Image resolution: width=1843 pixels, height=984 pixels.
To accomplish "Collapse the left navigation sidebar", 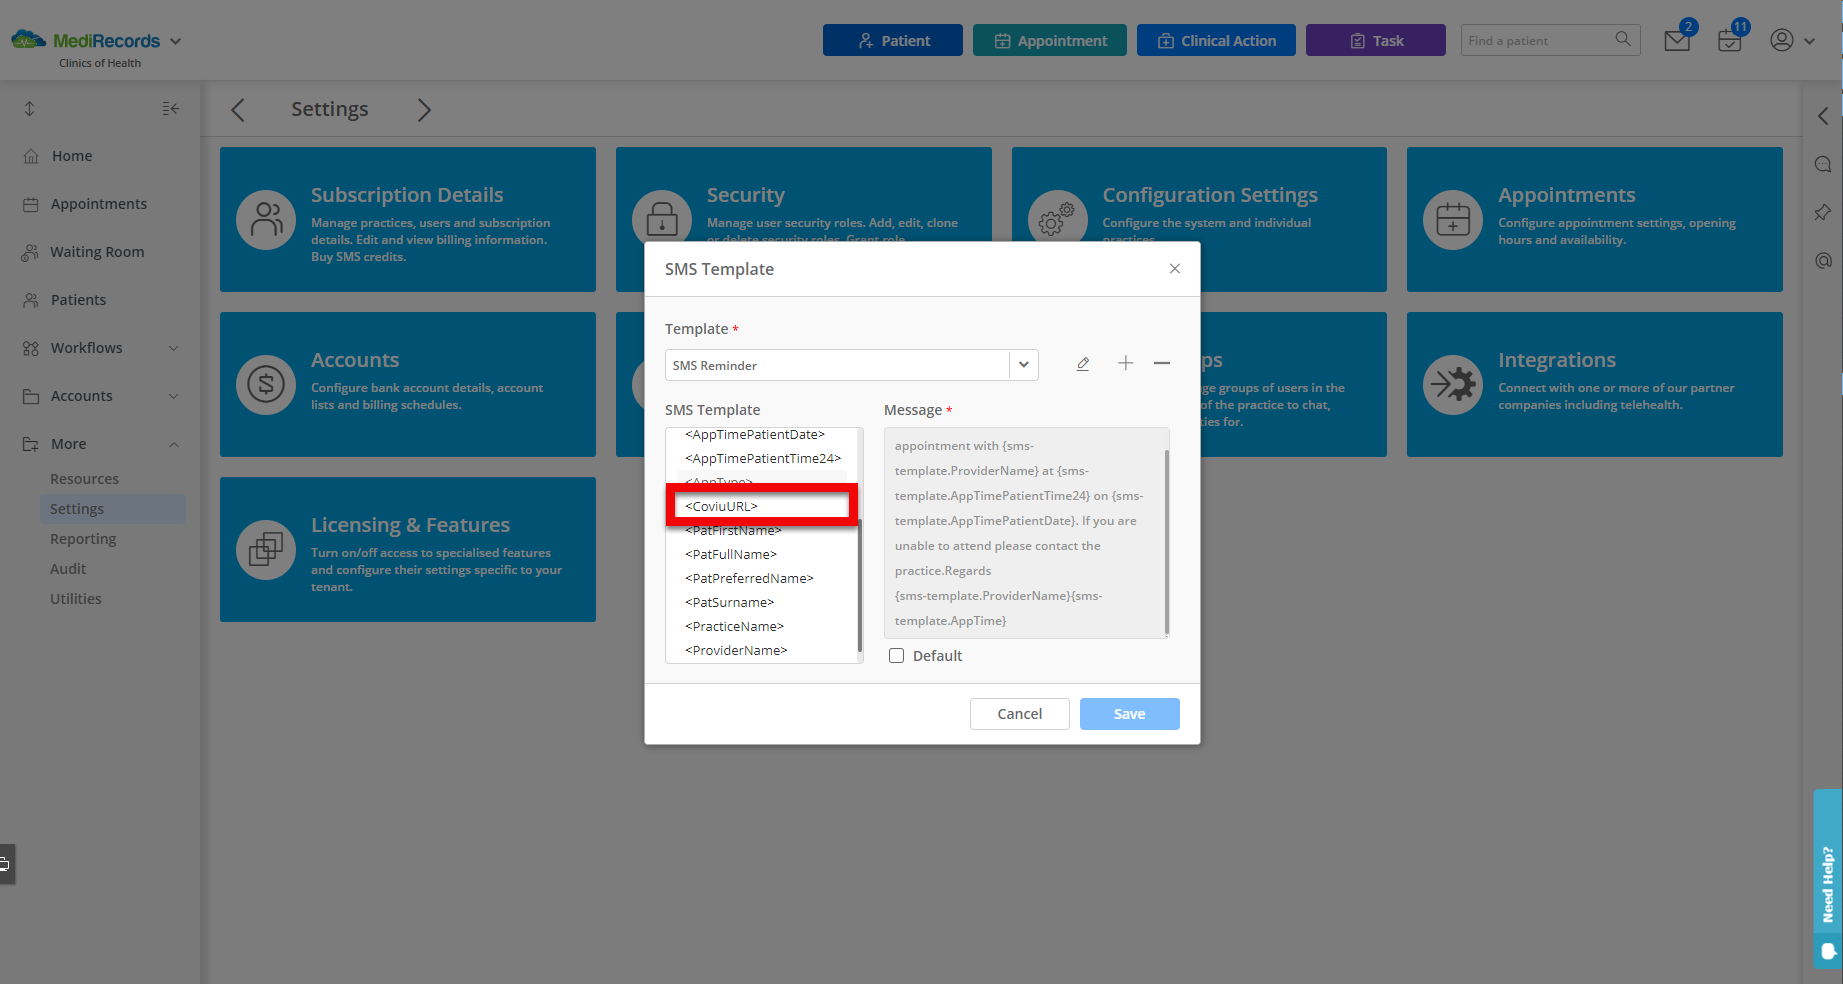I will (170, 108).
